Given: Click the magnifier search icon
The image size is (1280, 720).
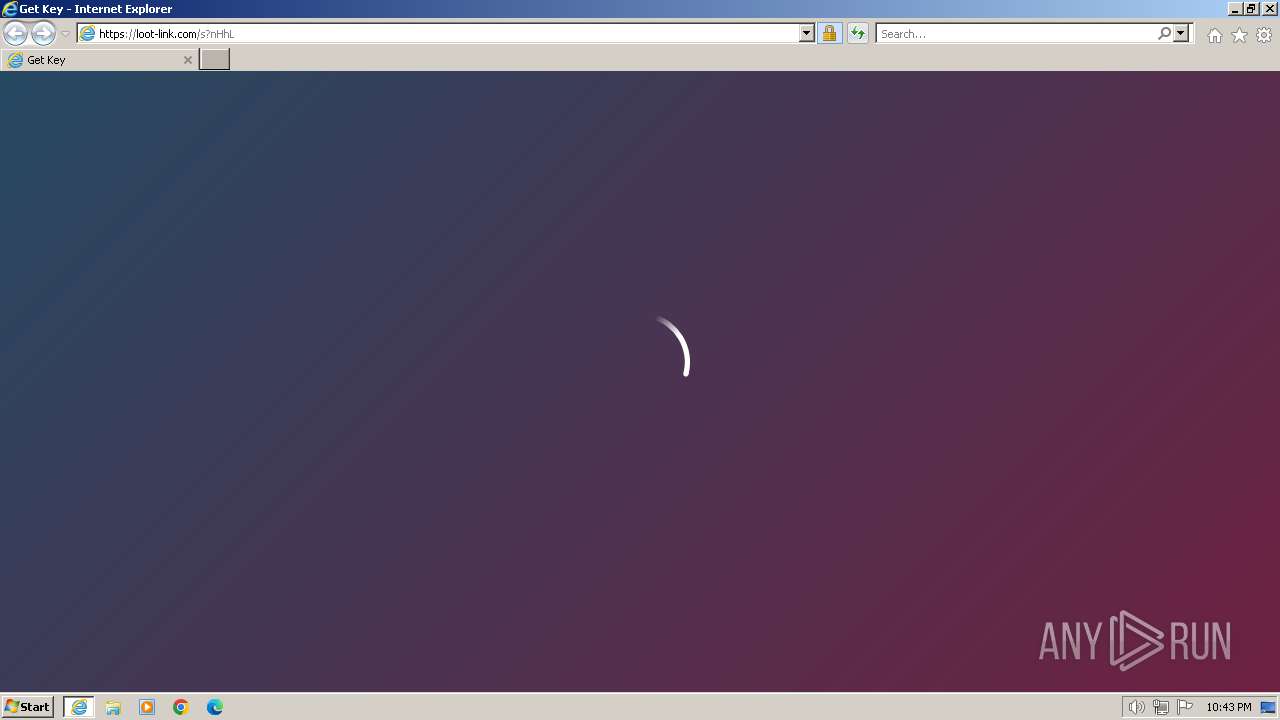Looking at the screenshot, I should [x=1164, y=33].
